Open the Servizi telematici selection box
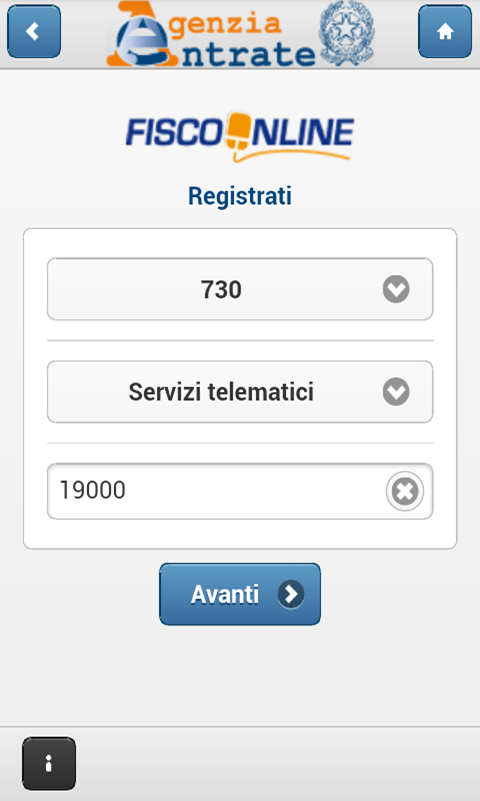480x801 pixels. [x=240, y=392]
